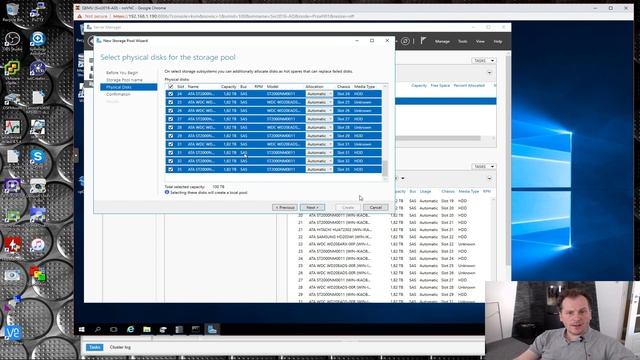Uncheck the disk in slot 27
The height and width of the screenshot is (360, 640).
171,119
